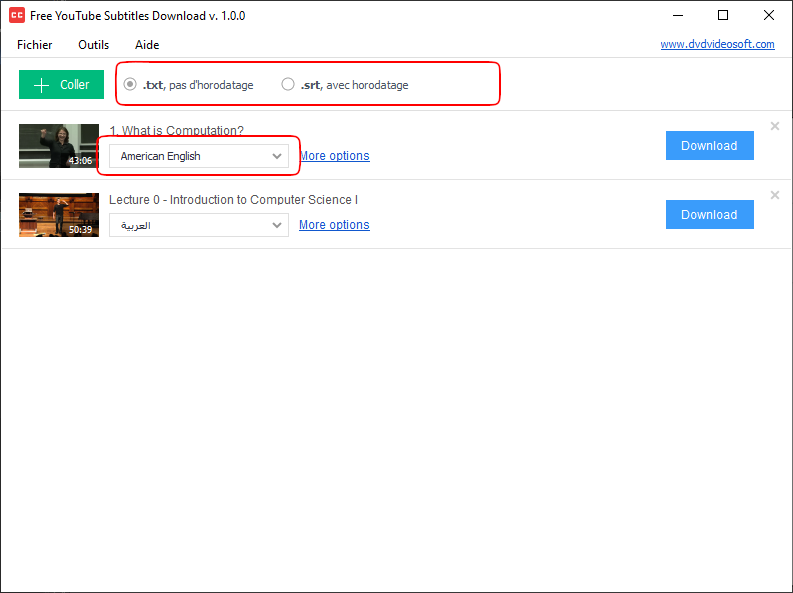This screenshot has width=793, height=593.
Task: Click 'Lecture 0 - Introduction to Computer Science I' title
Action: pyautogui.click(x=234, y=200)
